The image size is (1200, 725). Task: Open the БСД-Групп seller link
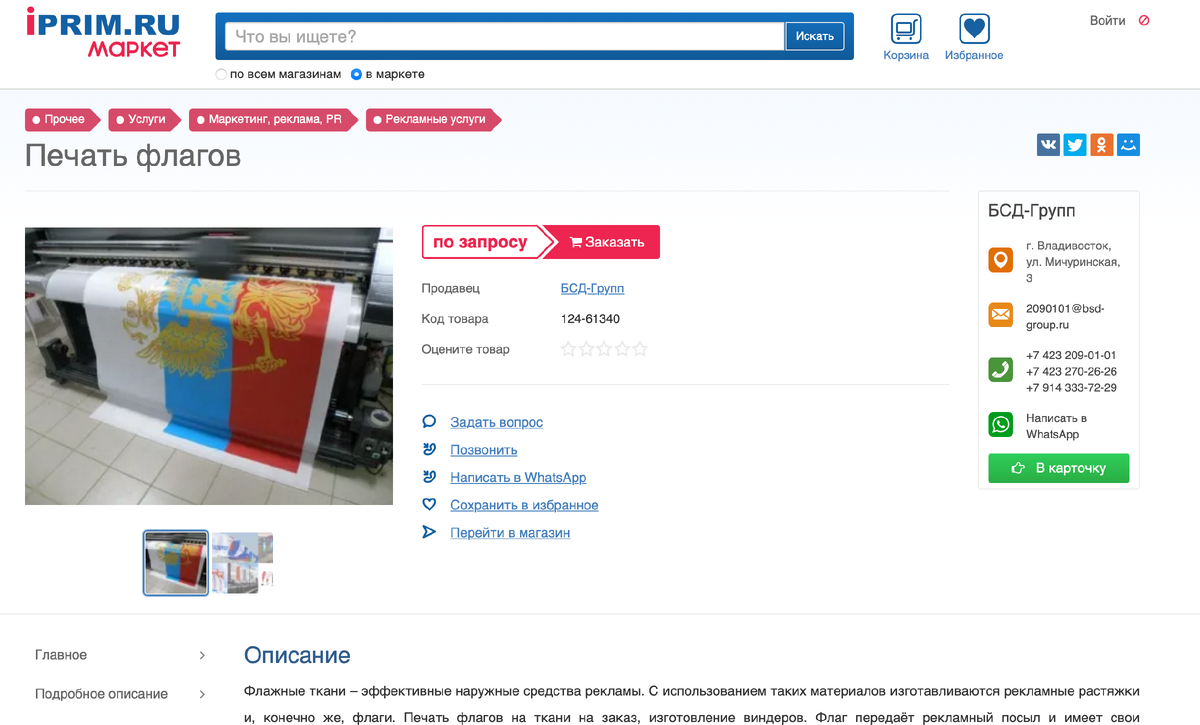592,288
